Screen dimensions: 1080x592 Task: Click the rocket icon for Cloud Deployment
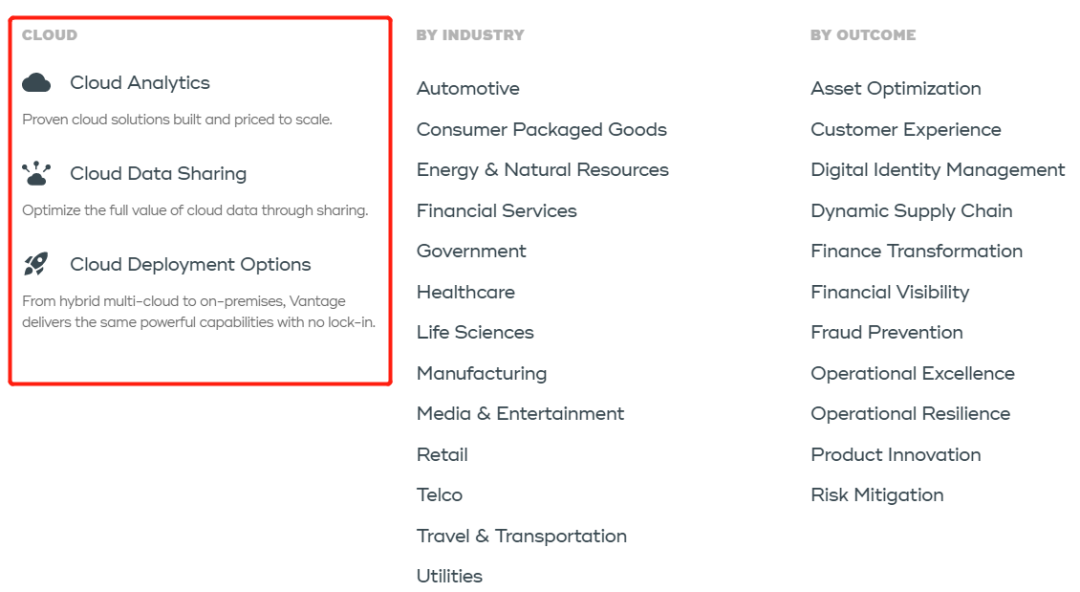tap(36, 264)
